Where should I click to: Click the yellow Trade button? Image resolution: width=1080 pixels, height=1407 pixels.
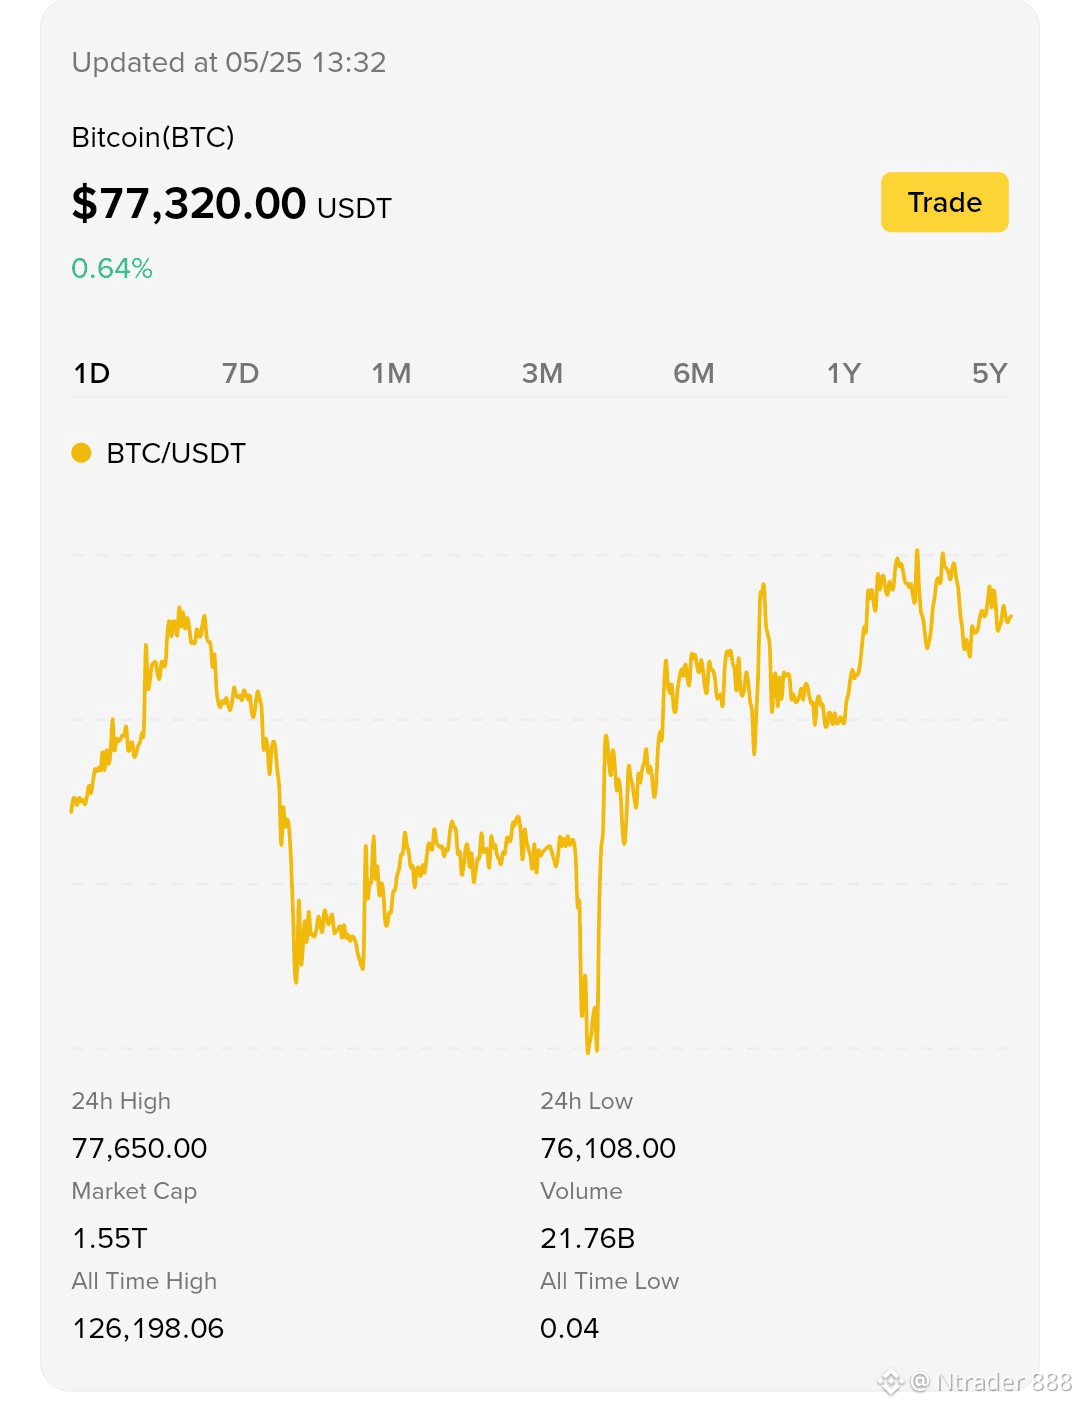[x=944, y=202]
